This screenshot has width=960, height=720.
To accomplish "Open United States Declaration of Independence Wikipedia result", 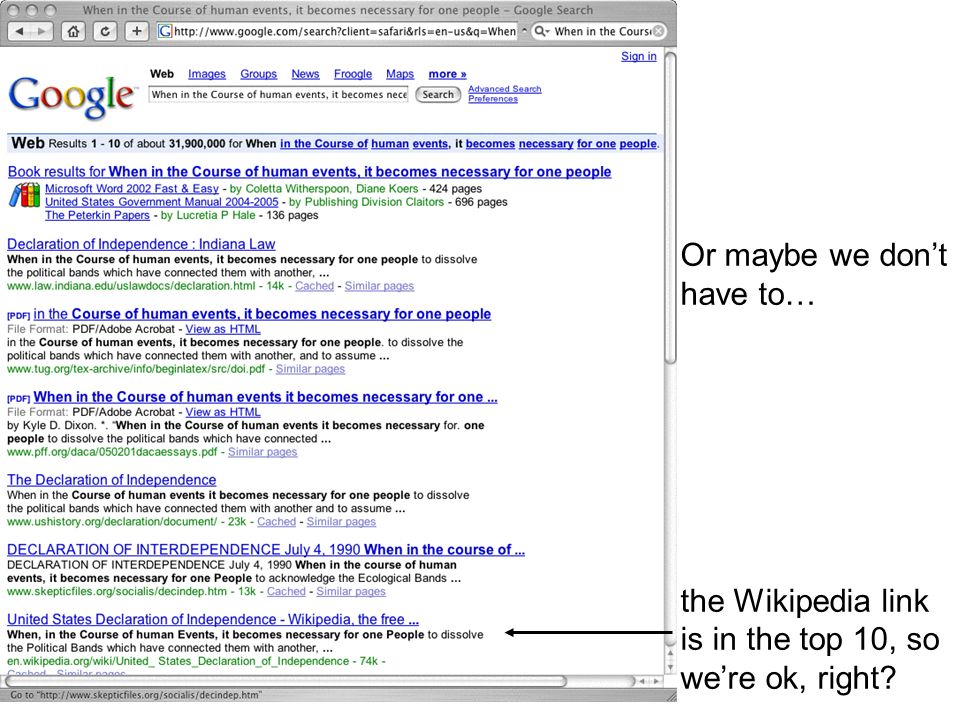I will [213, 620].
